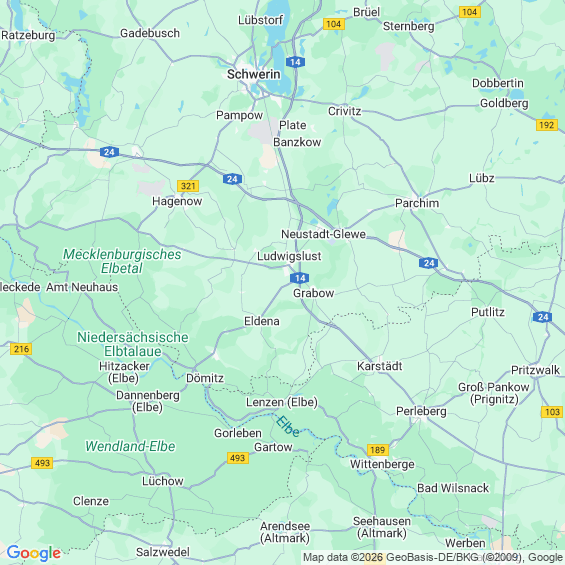565x565 pixels.
Task: Click the Hagenow town label
Action: click(x=177, y=201)
